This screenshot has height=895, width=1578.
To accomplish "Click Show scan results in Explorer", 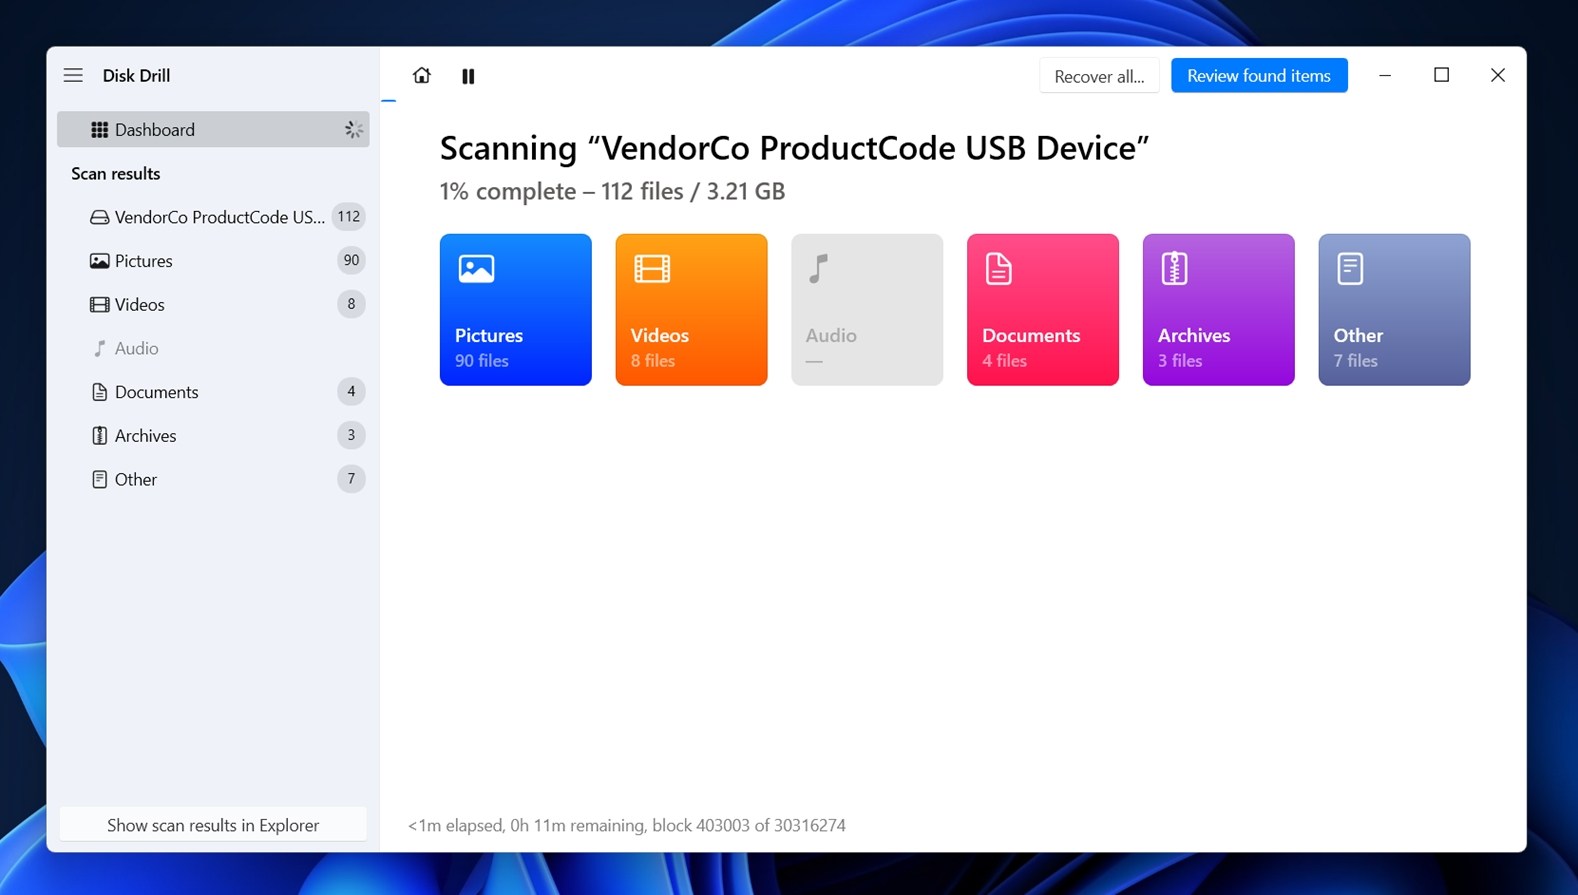I will point(213,825).
